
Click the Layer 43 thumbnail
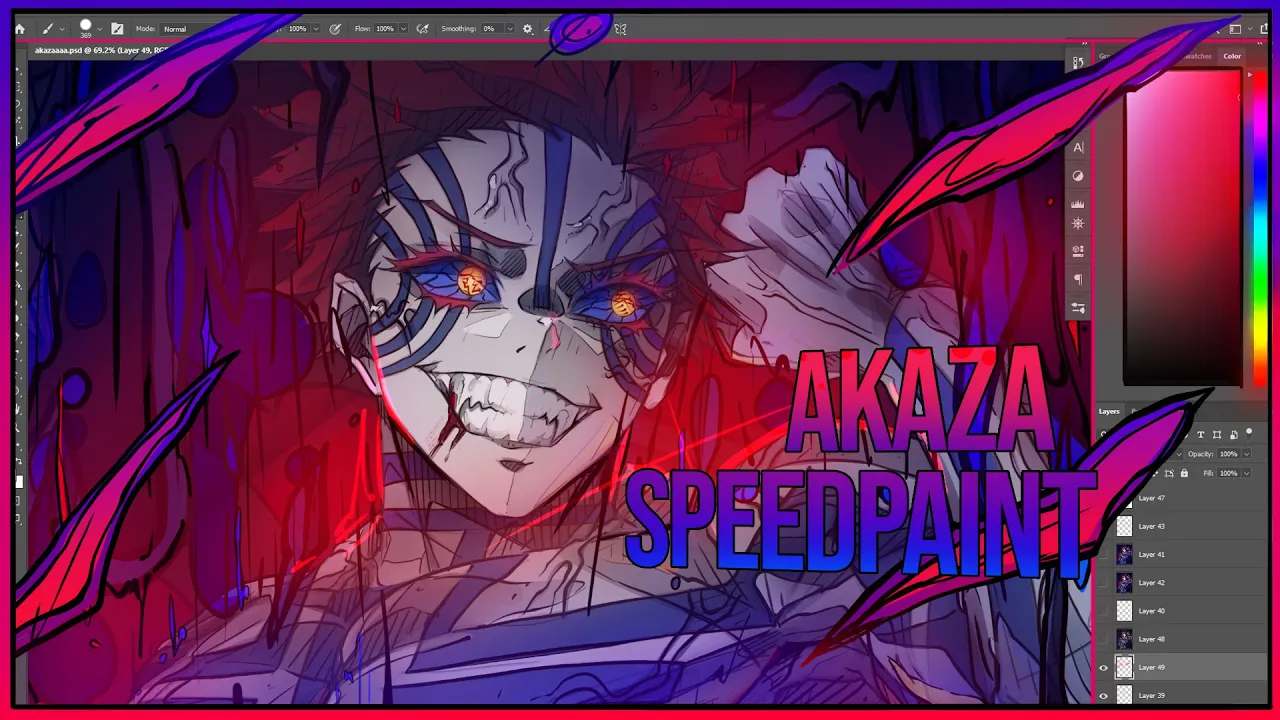(1124, 526)
